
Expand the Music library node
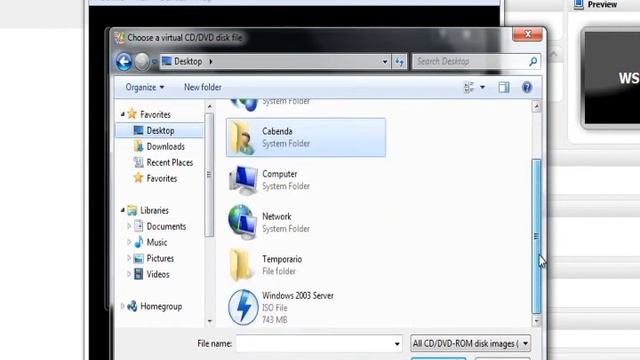coord(129,242)
